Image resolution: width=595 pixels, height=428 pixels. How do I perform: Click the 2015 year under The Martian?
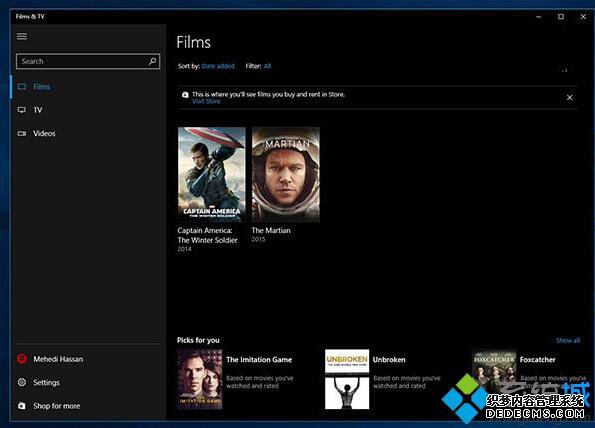click(258, 239)
